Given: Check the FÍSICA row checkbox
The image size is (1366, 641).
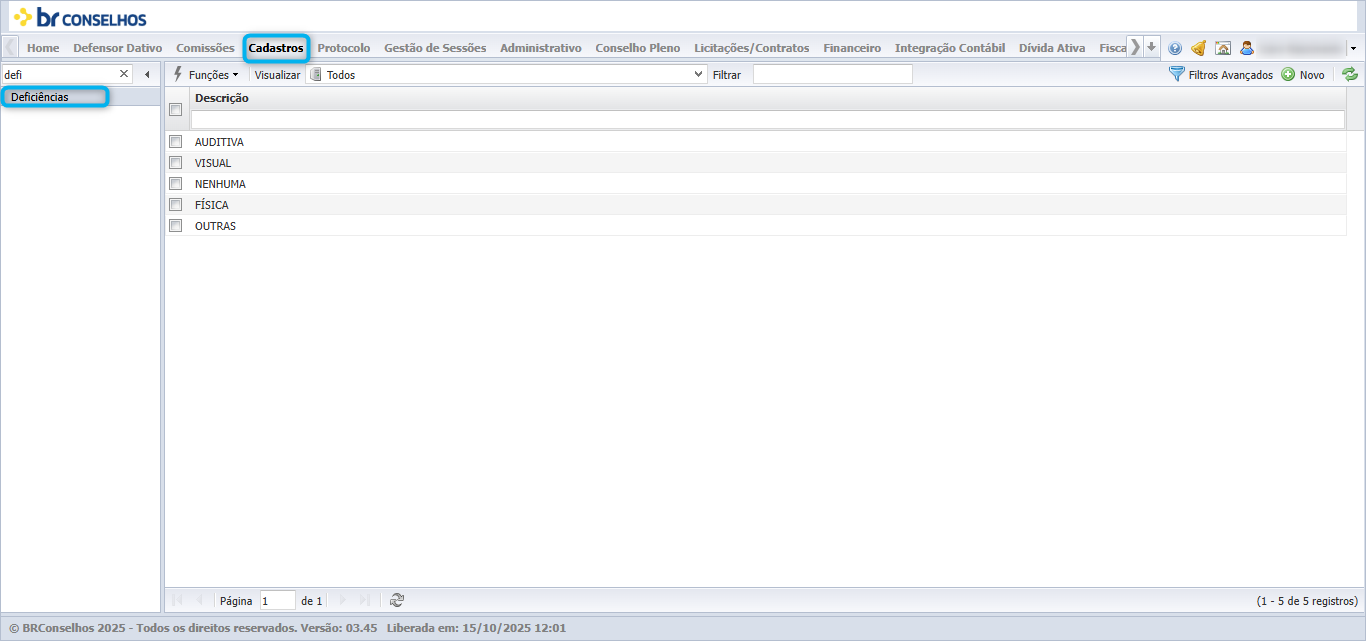Looking at the screenshot, I should [176, 205].
